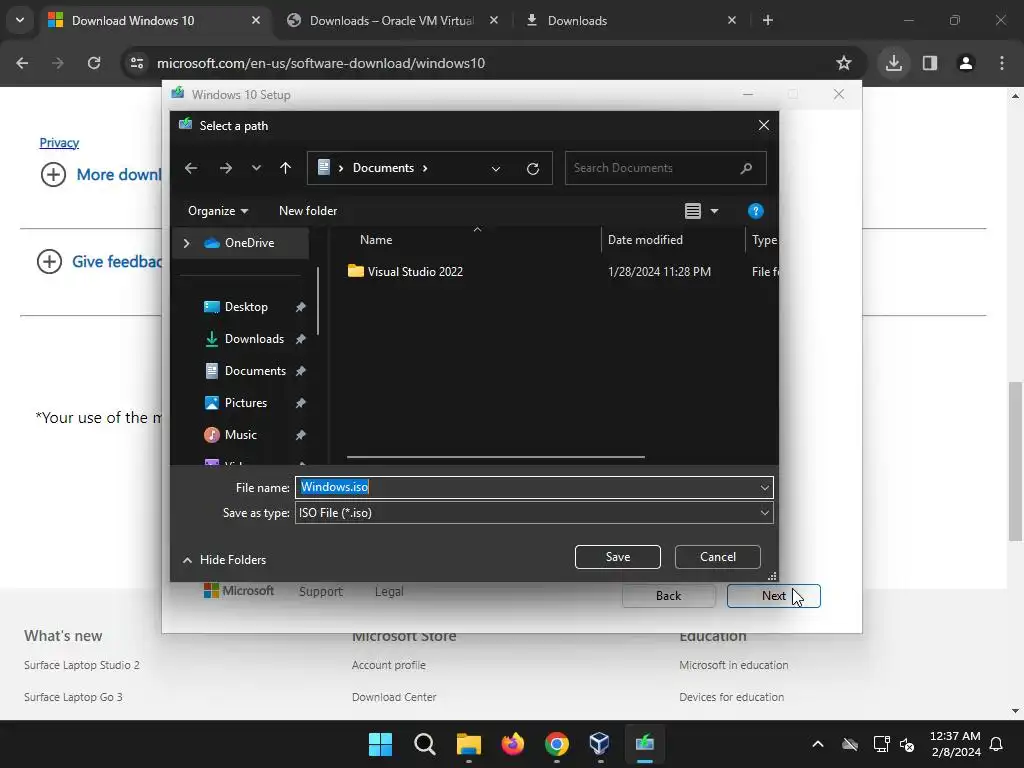
Task: Open file dialog help
Action: pos(756,211)
